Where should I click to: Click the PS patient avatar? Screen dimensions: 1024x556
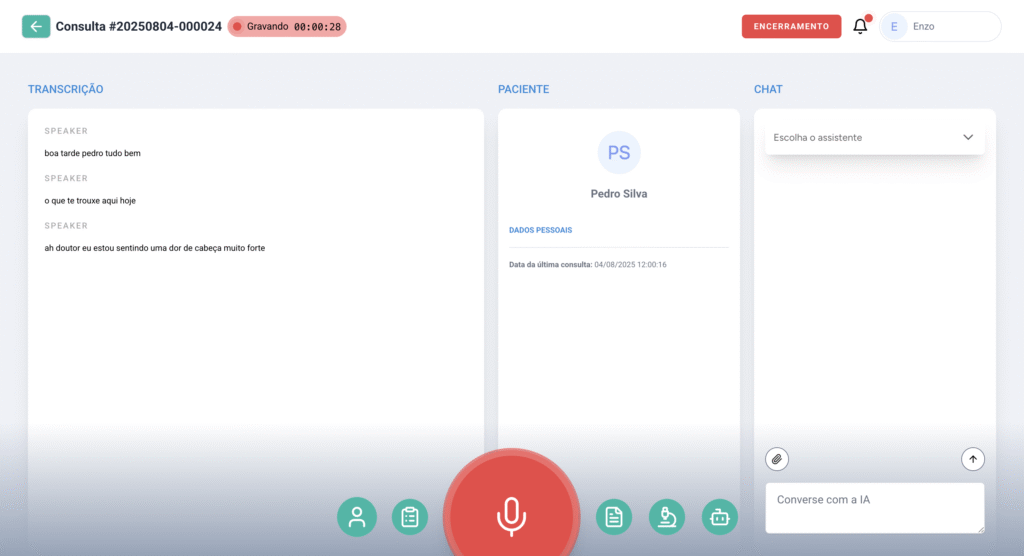[x=619, y=153]
